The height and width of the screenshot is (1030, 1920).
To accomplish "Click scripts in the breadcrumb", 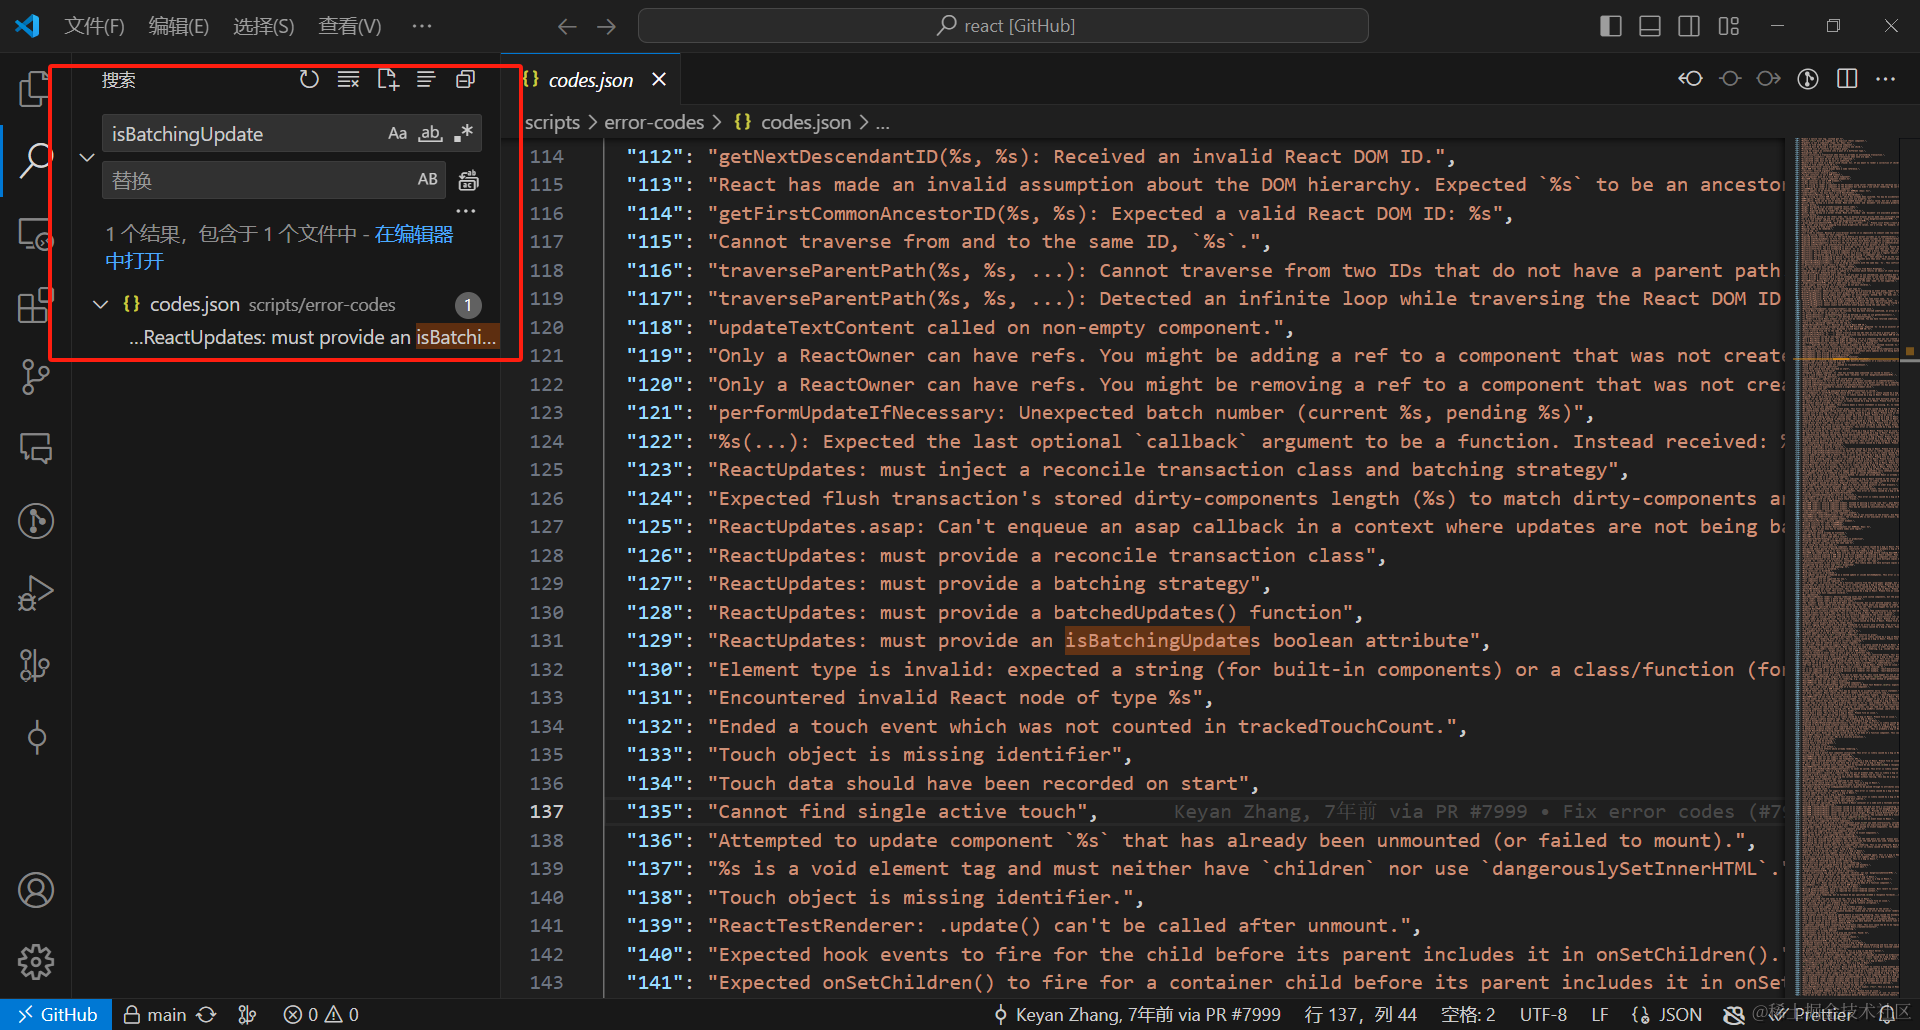I will point(552,122).
